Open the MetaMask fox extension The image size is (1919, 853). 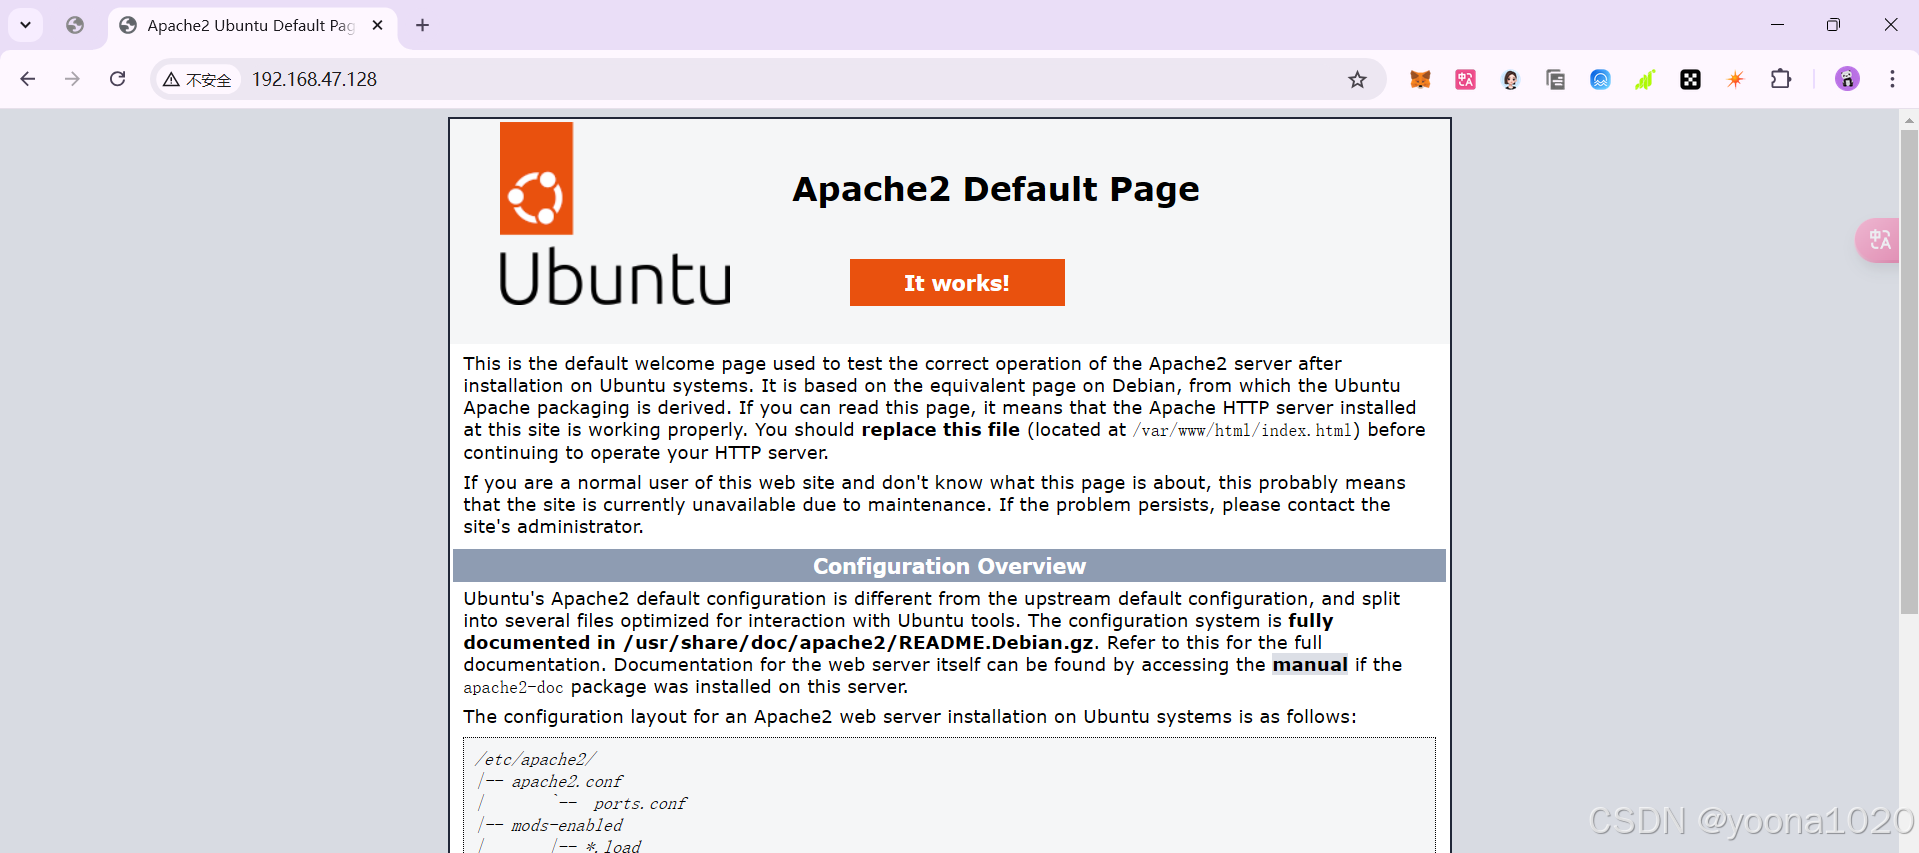click(x=1420, y=80)
